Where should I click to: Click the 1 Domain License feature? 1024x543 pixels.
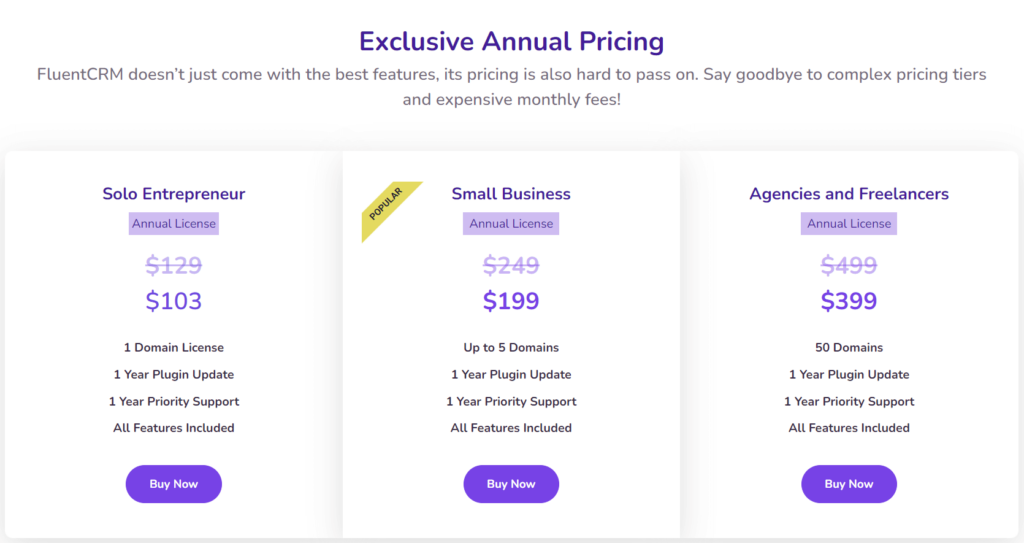[174, 348]
